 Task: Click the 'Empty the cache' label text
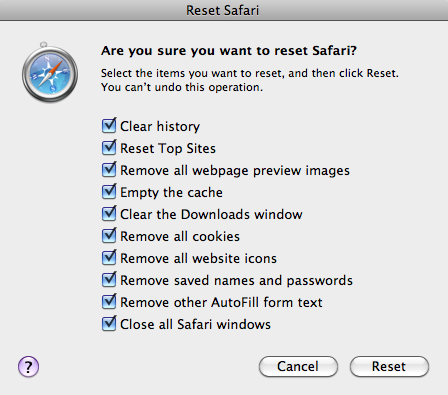[x=171, y=193]
